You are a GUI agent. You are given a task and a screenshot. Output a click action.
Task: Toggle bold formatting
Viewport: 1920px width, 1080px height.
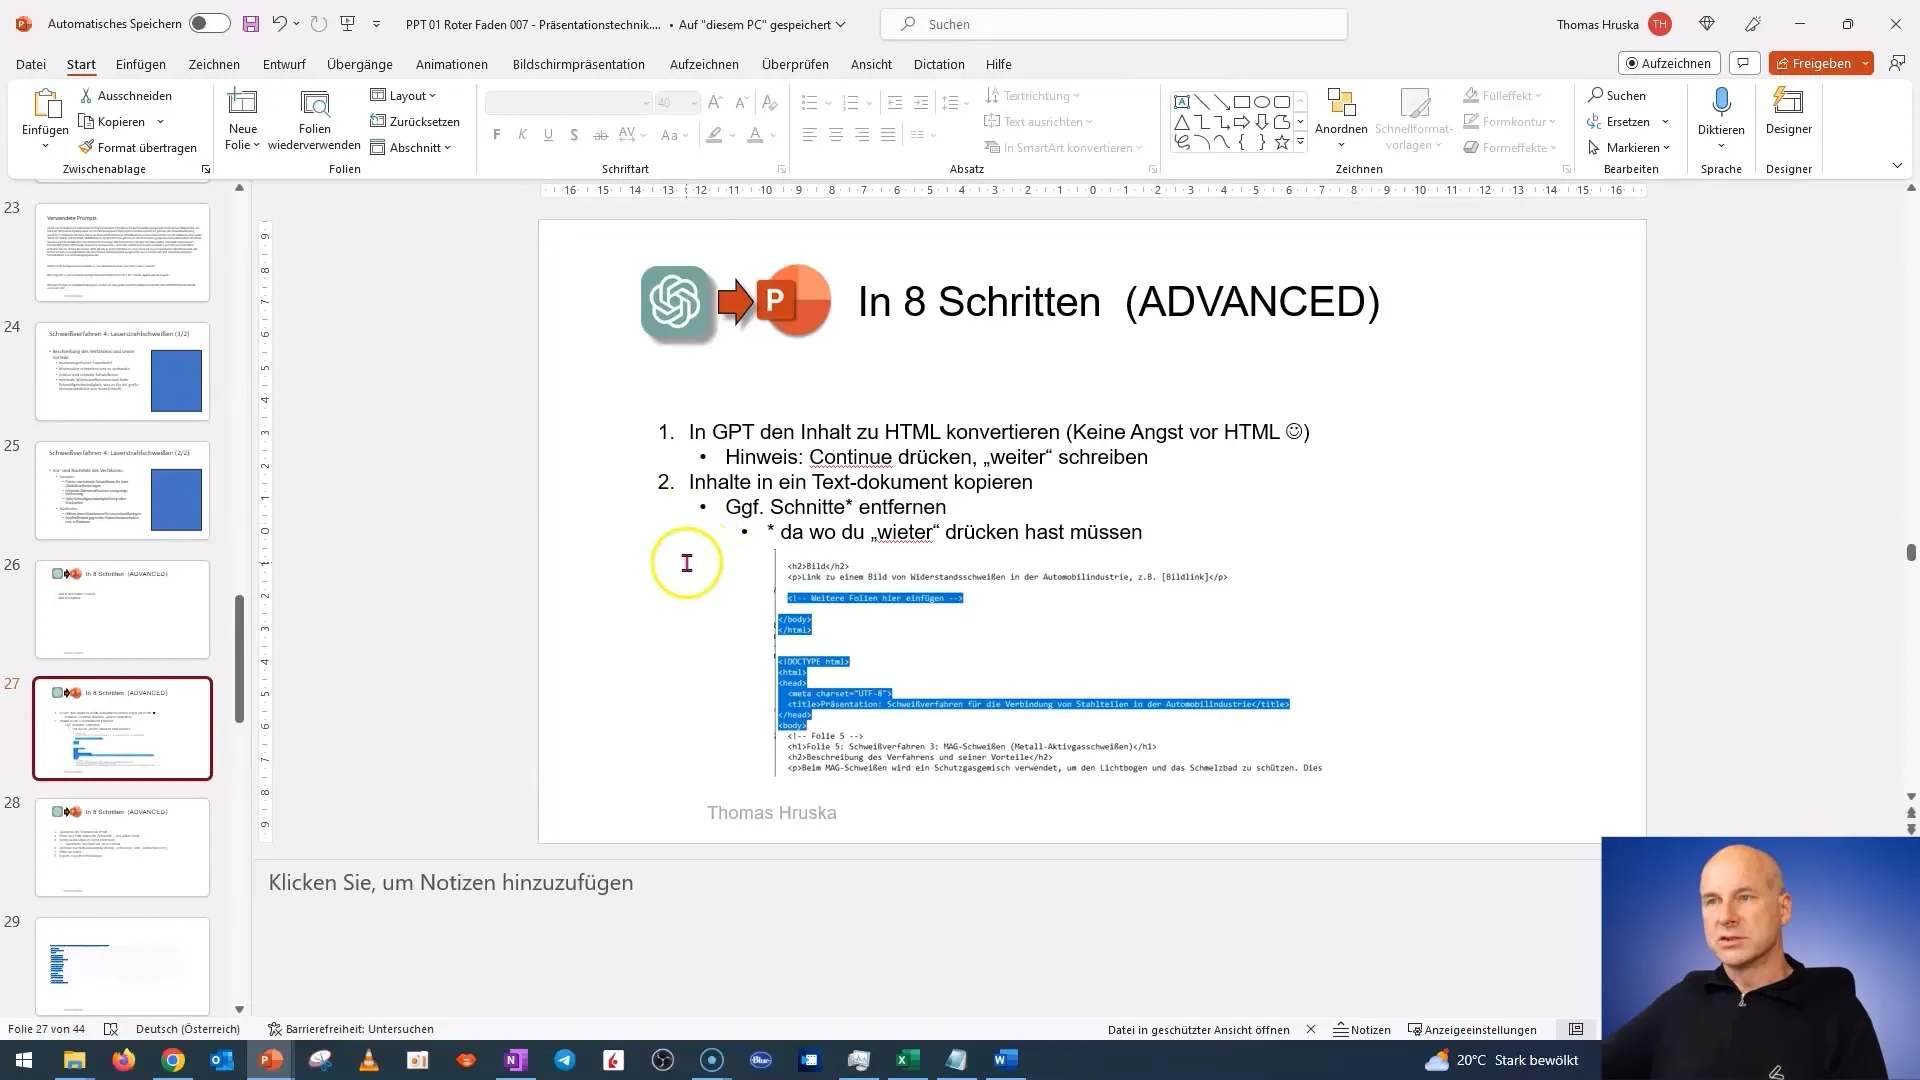[497, 135]
